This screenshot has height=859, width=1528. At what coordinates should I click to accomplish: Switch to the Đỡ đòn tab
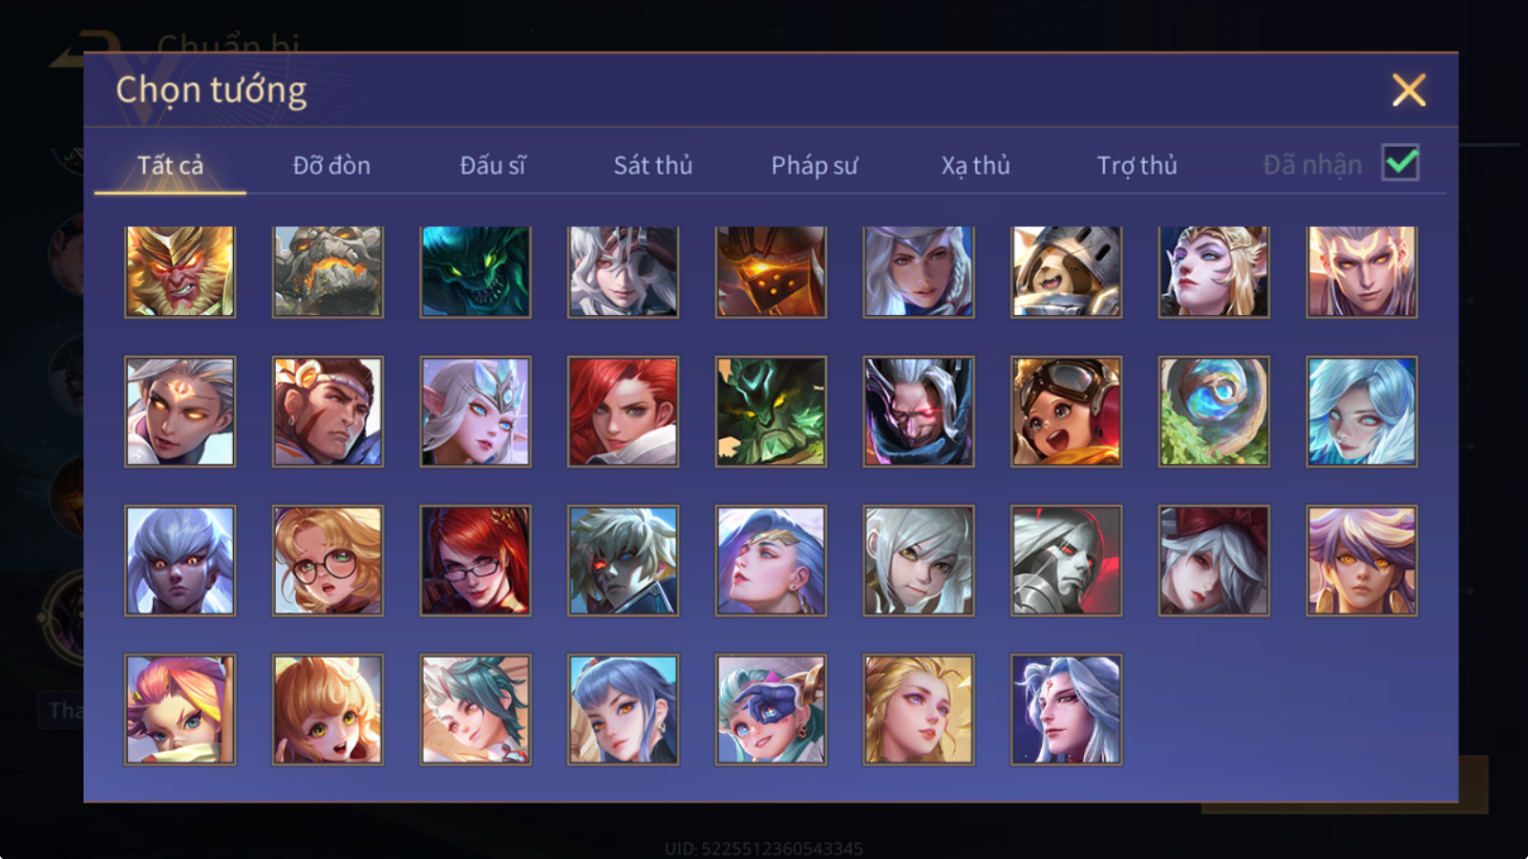[331, 165]
